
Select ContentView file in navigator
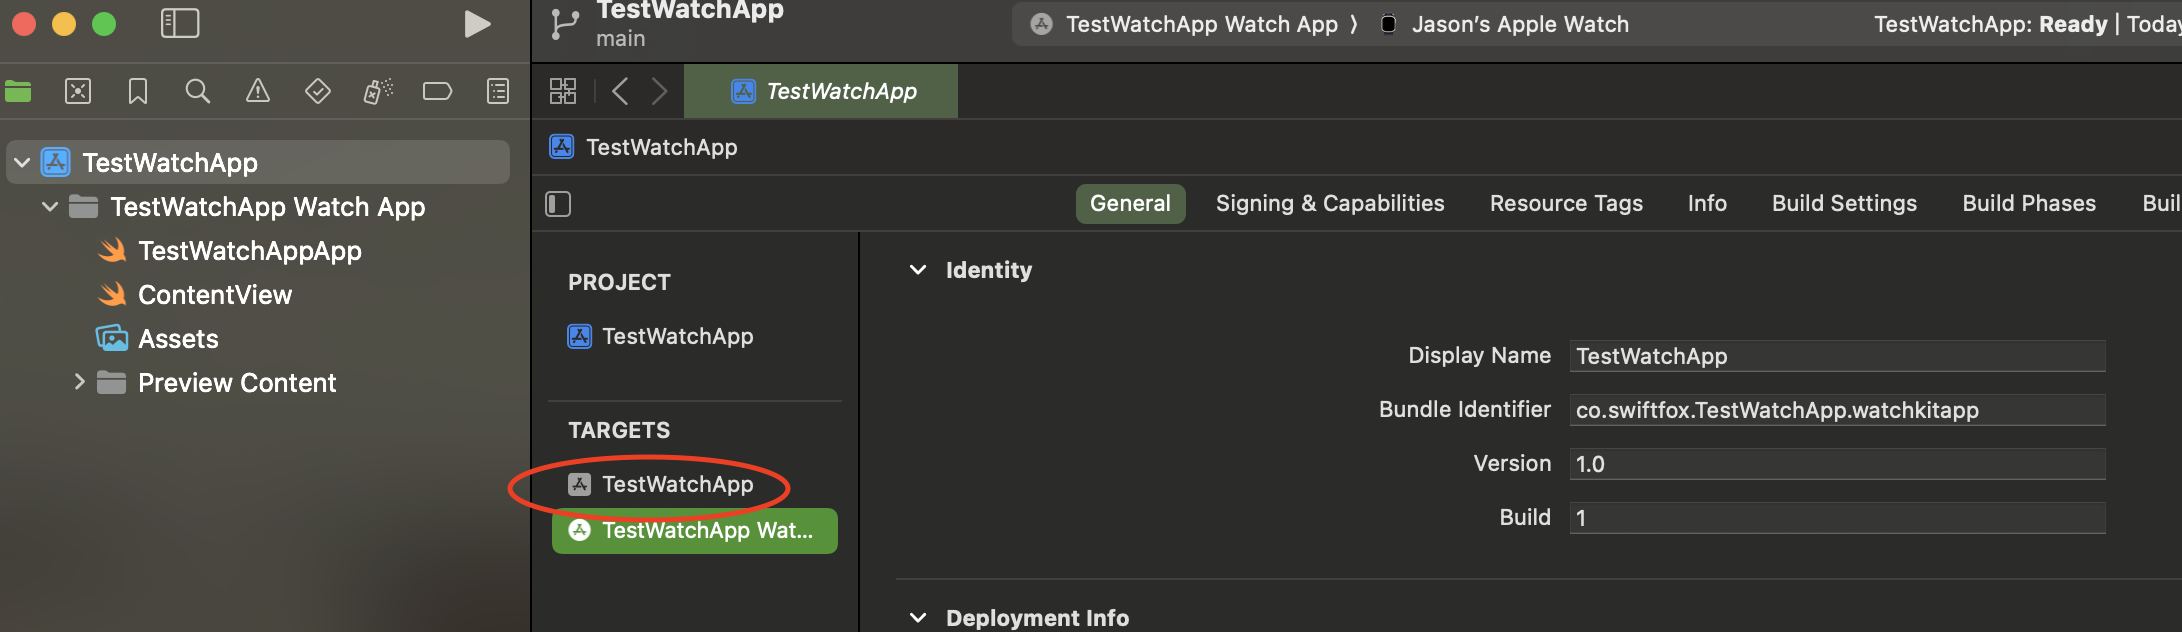click(x=214, y=295)
